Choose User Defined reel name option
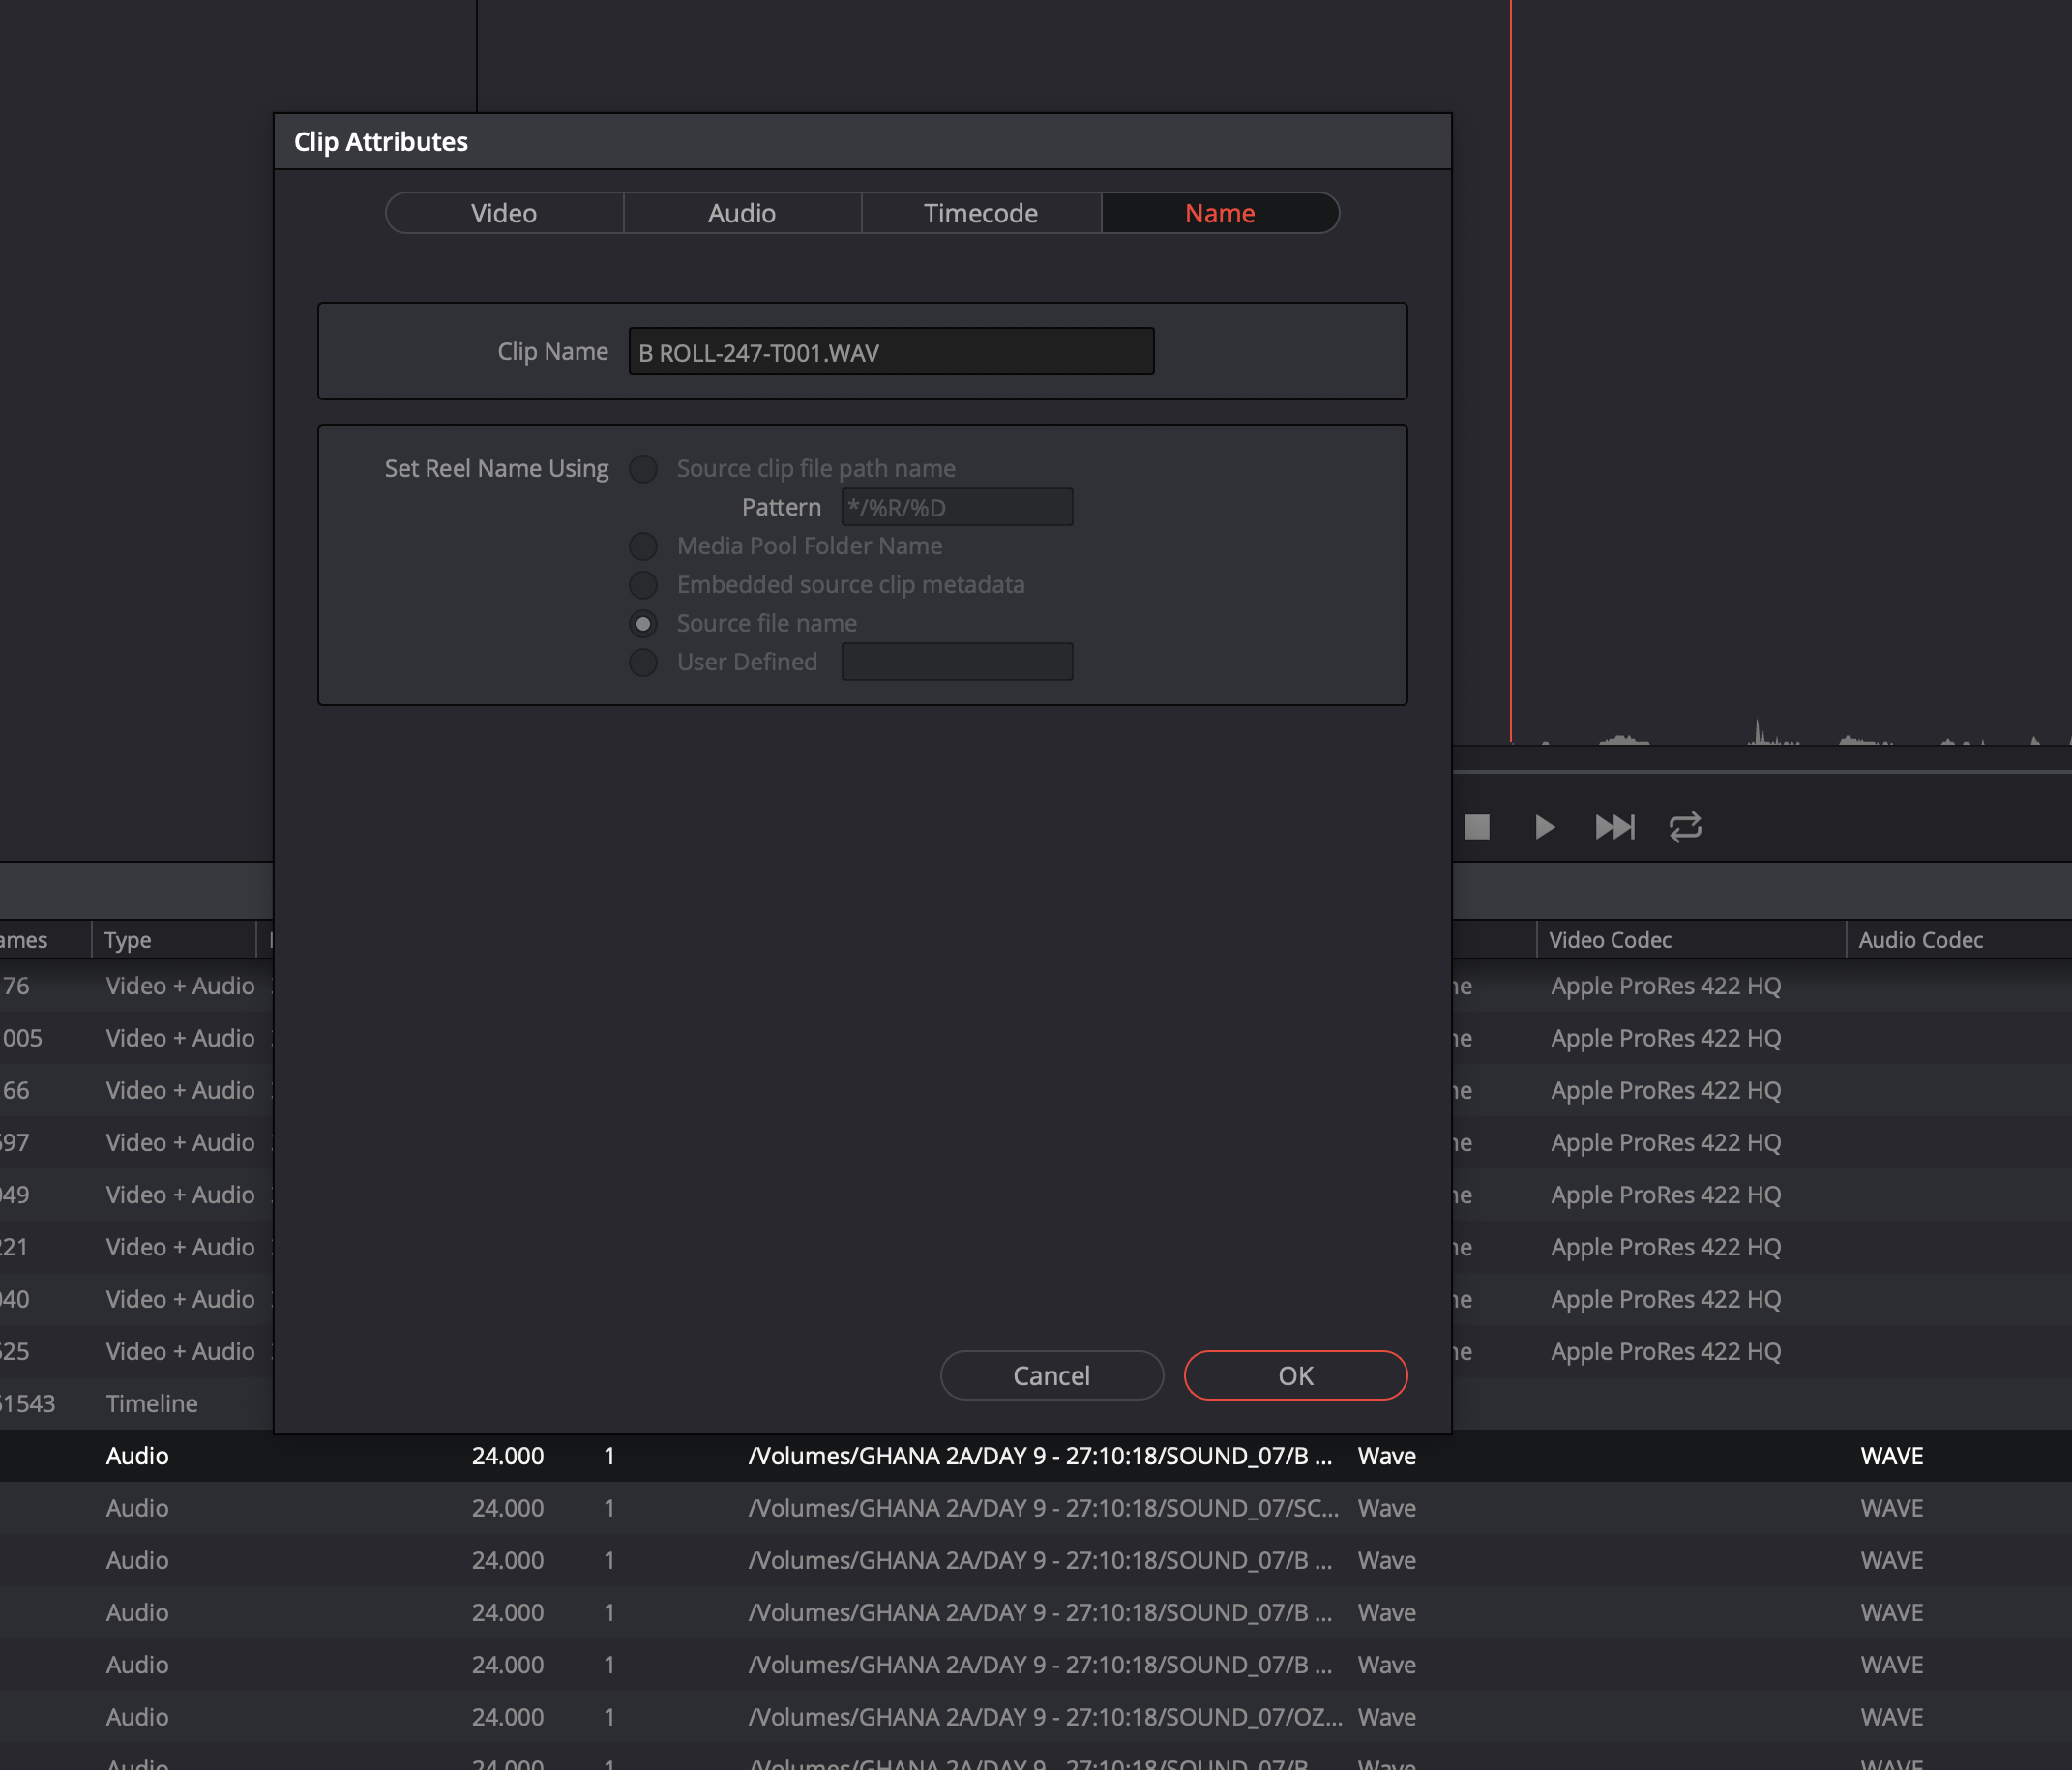Image resolution: width=2072 pixels, height=1770 pixels. pos(643,662)
